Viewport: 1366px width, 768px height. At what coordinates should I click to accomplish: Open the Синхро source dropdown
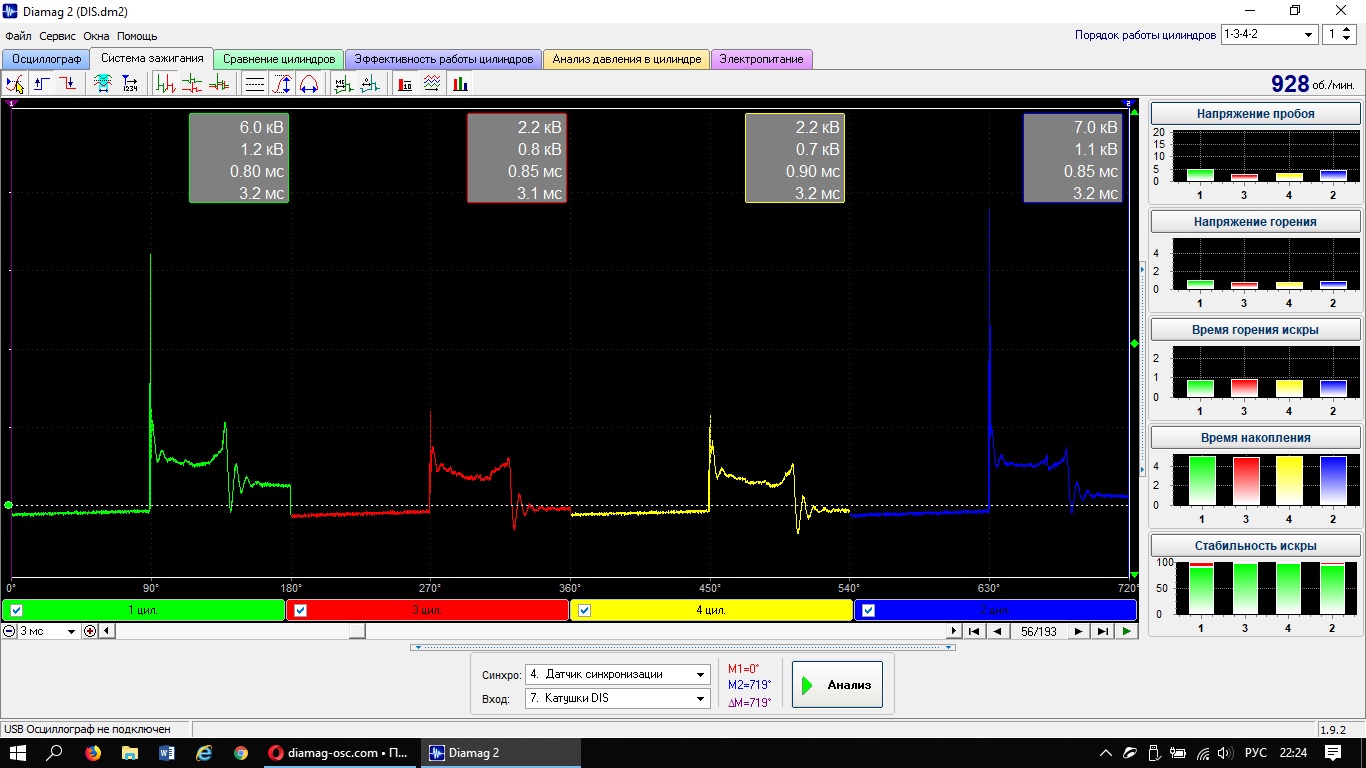click(x=618, y=674)
